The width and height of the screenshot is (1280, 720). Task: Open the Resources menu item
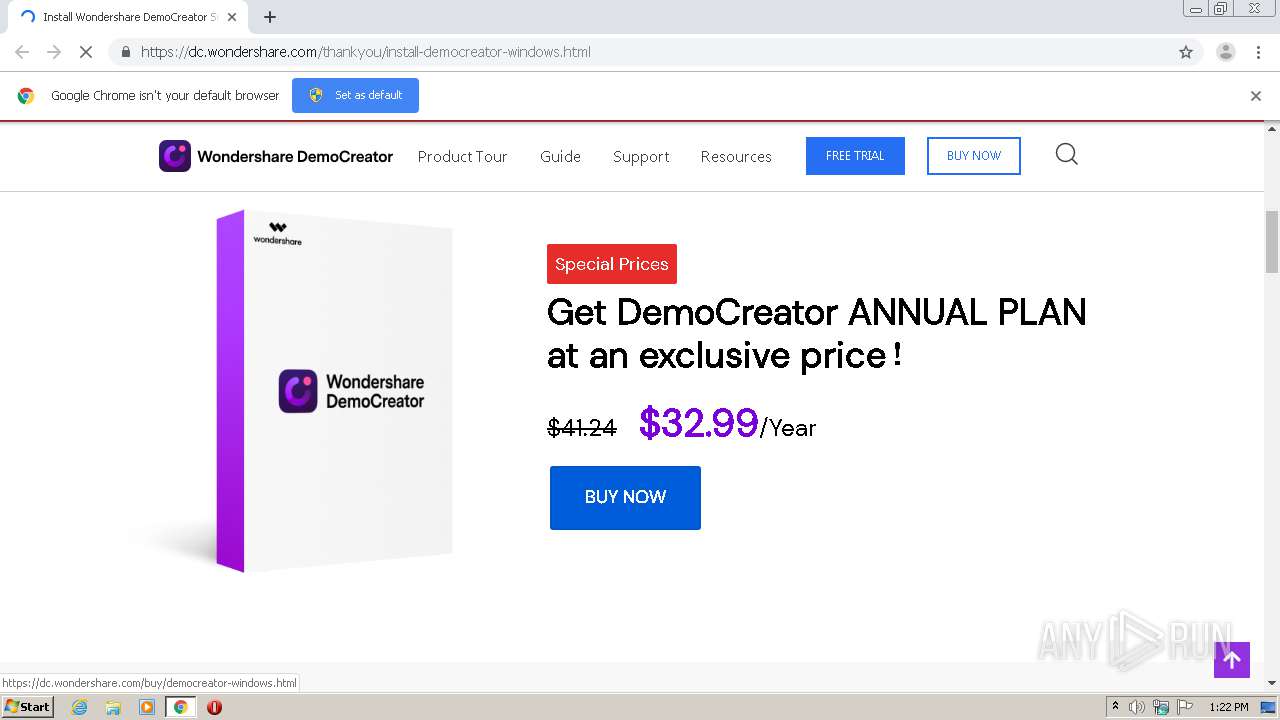click(x=736, y=157)
